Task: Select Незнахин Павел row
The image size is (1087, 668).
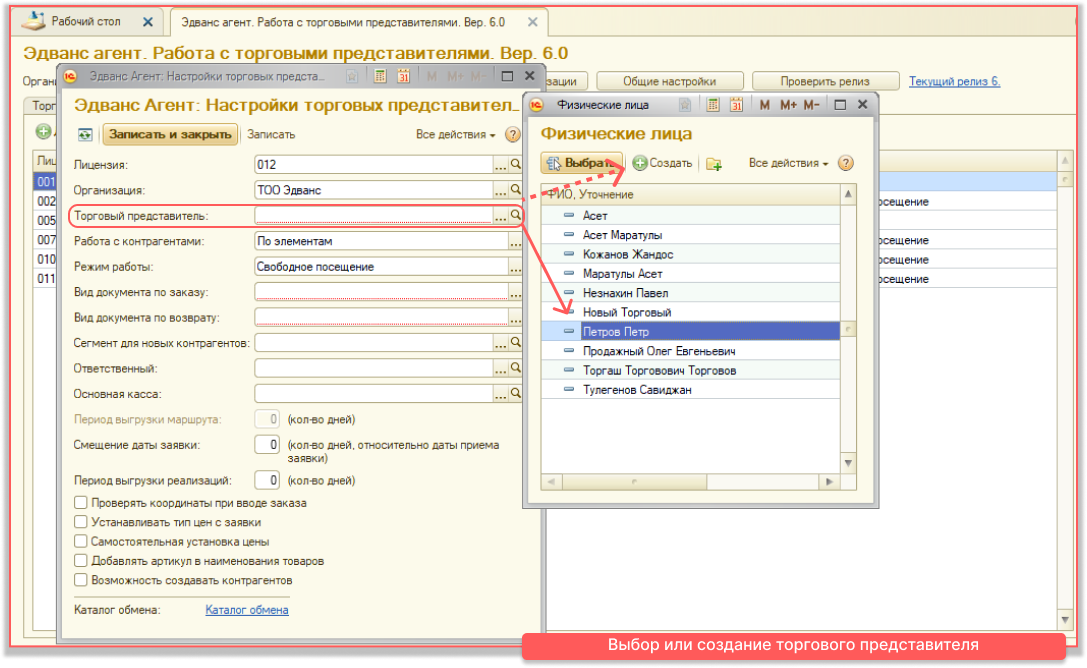Action: click(x=690, y=293)
